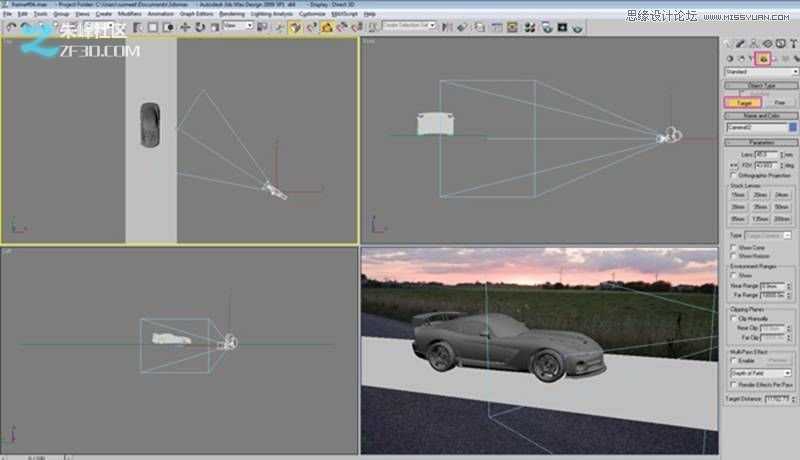Toggle Window/Crossing selection mode
Viewport: 800px width, 460px height.
(x=168, y=27)
